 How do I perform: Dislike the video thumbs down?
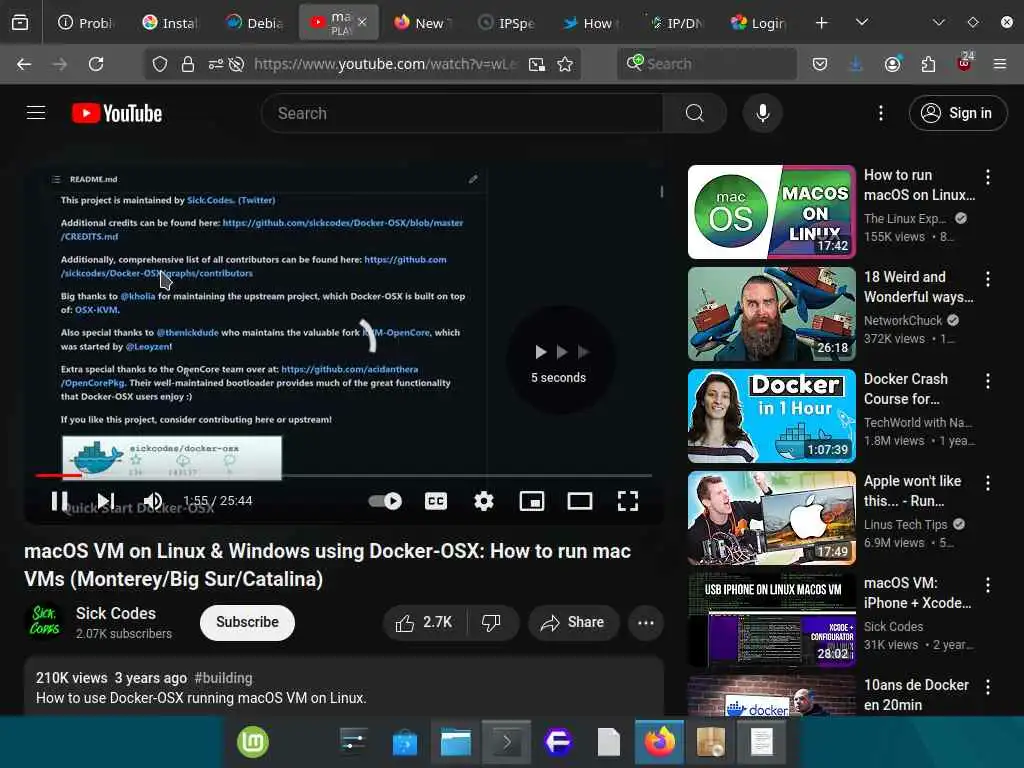point(492,622)
